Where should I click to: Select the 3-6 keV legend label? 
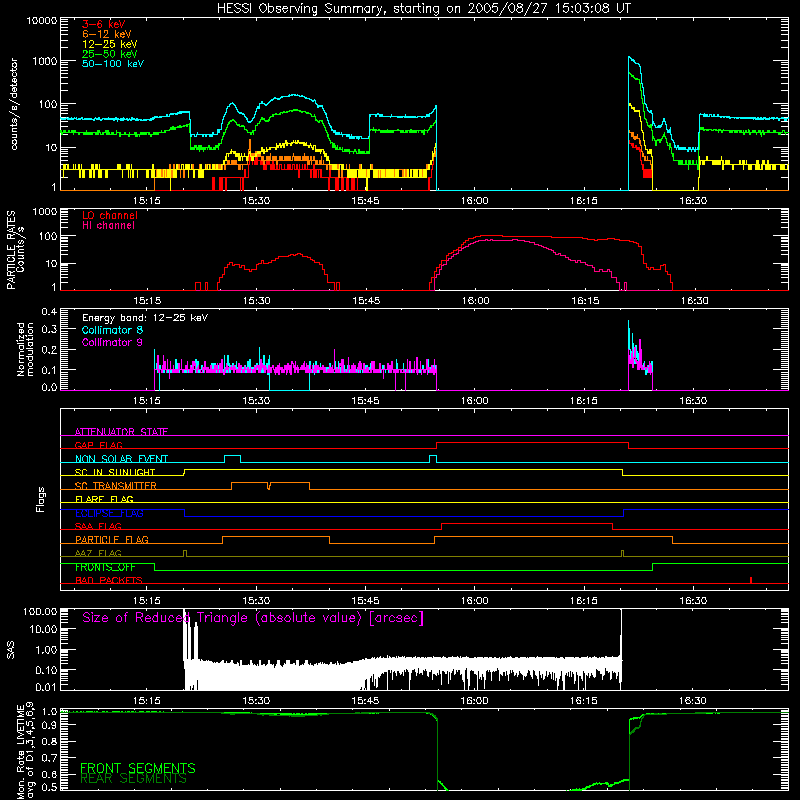[104, 24]
